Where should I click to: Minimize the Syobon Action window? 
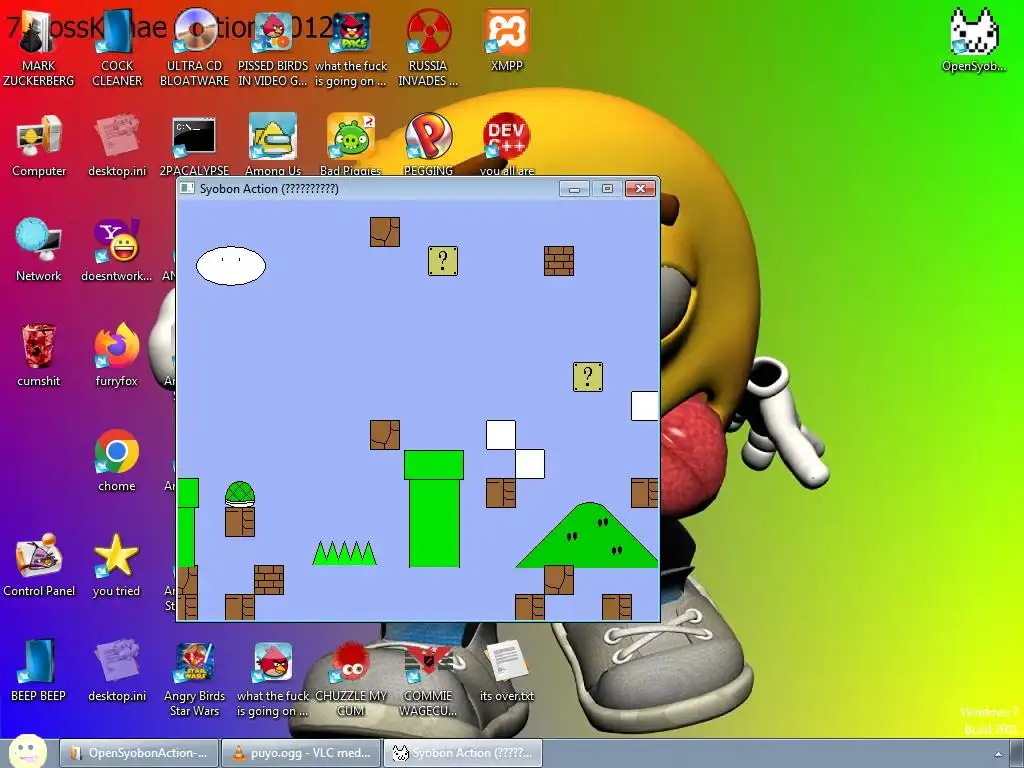575,189
